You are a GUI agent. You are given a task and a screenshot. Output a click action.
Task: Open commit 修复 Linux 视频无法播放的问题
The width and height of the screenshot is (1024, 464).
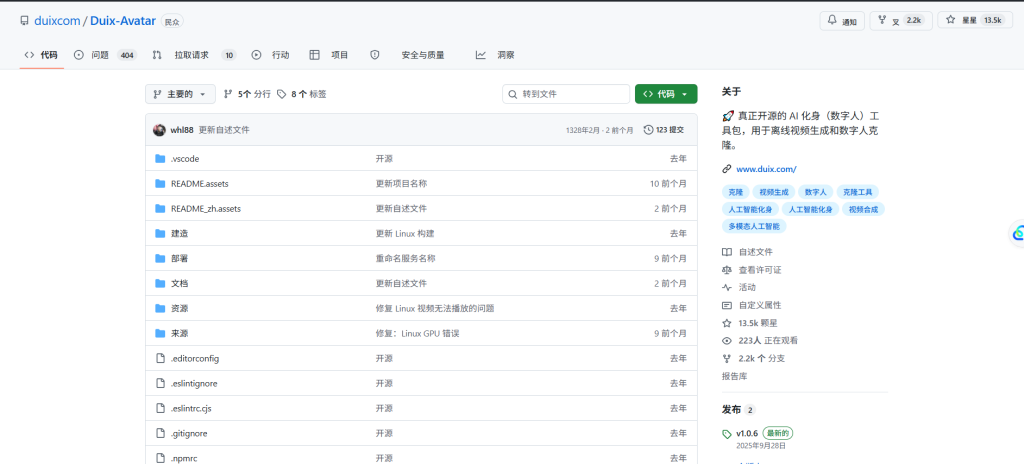pos(435,308)
